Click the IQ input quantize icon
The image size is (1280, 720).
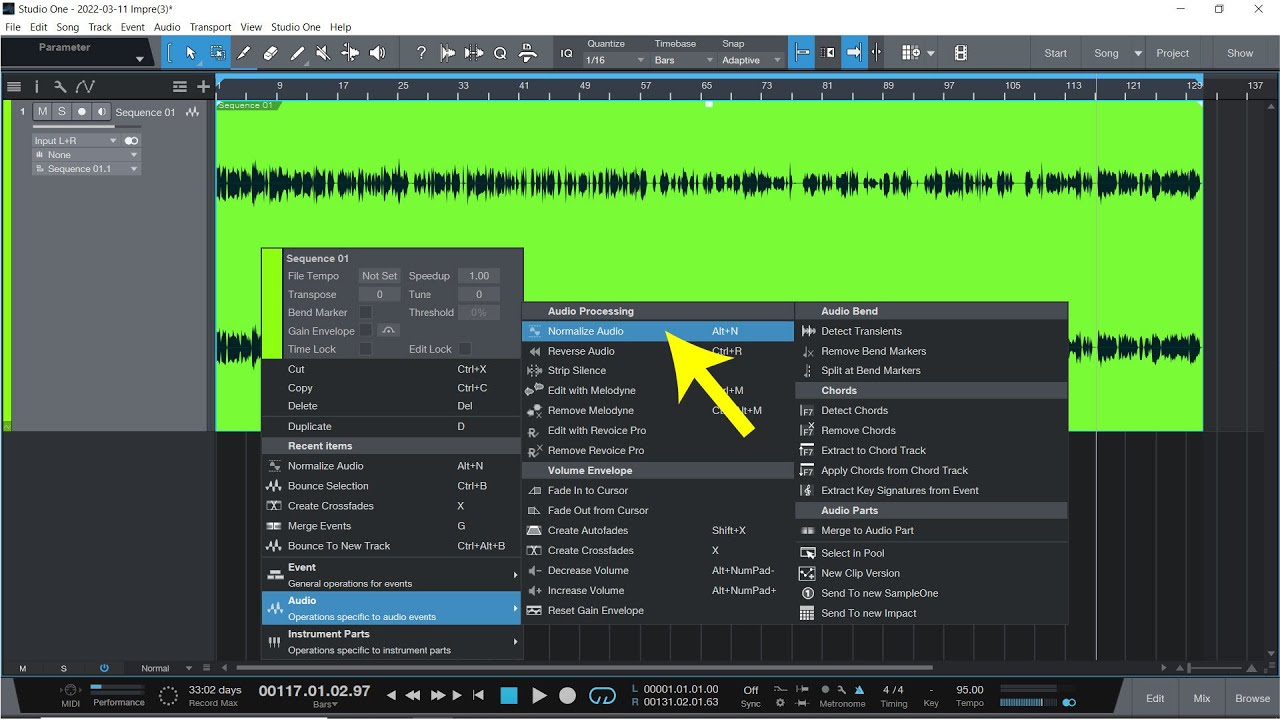pyautogui.click(x=567, y=54)
